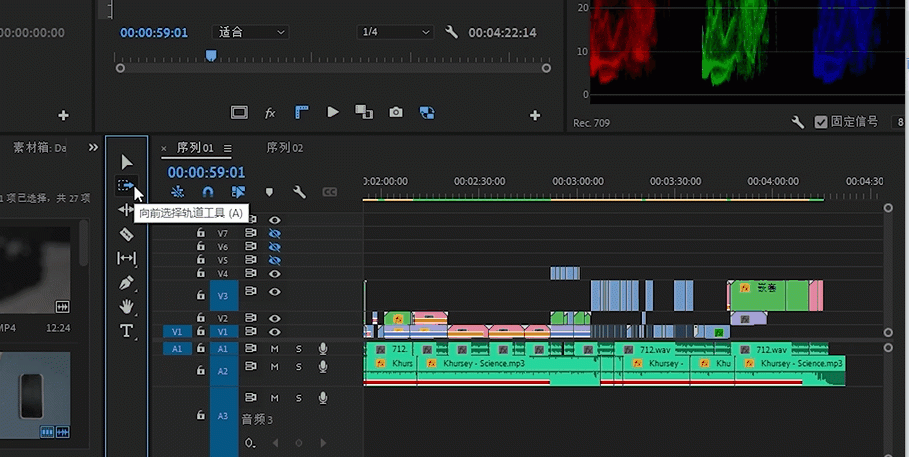Click the safe margins button in monitor
This screenshot has width=909, height=457.
239,113
